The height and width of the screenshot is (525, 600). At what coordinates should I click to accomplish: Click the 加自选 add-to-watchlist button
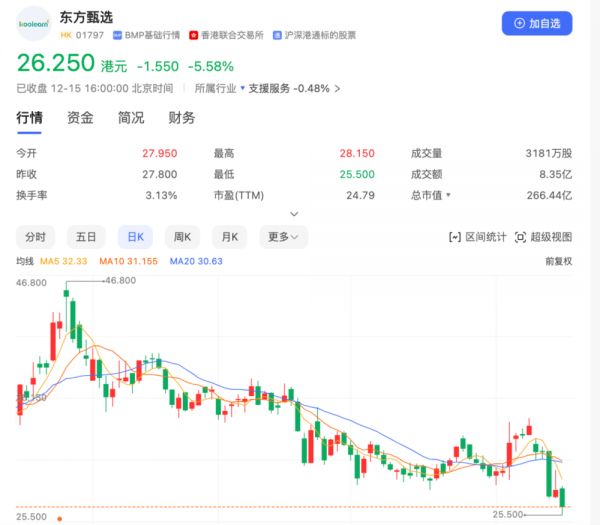click(x=537, y=23)
